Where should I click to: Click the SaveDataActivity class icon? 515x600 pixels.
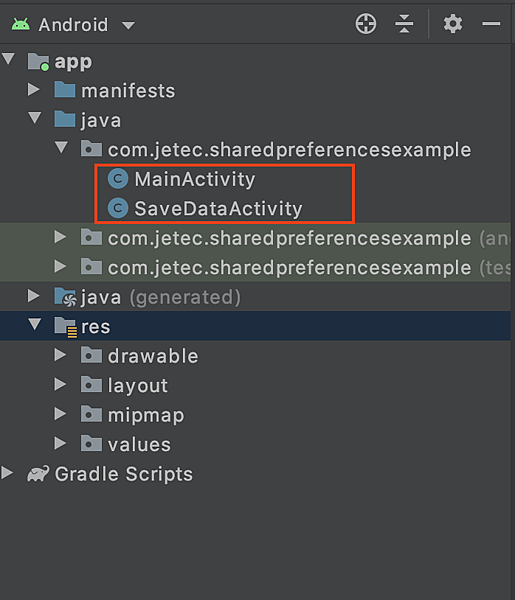click(118, 209)
